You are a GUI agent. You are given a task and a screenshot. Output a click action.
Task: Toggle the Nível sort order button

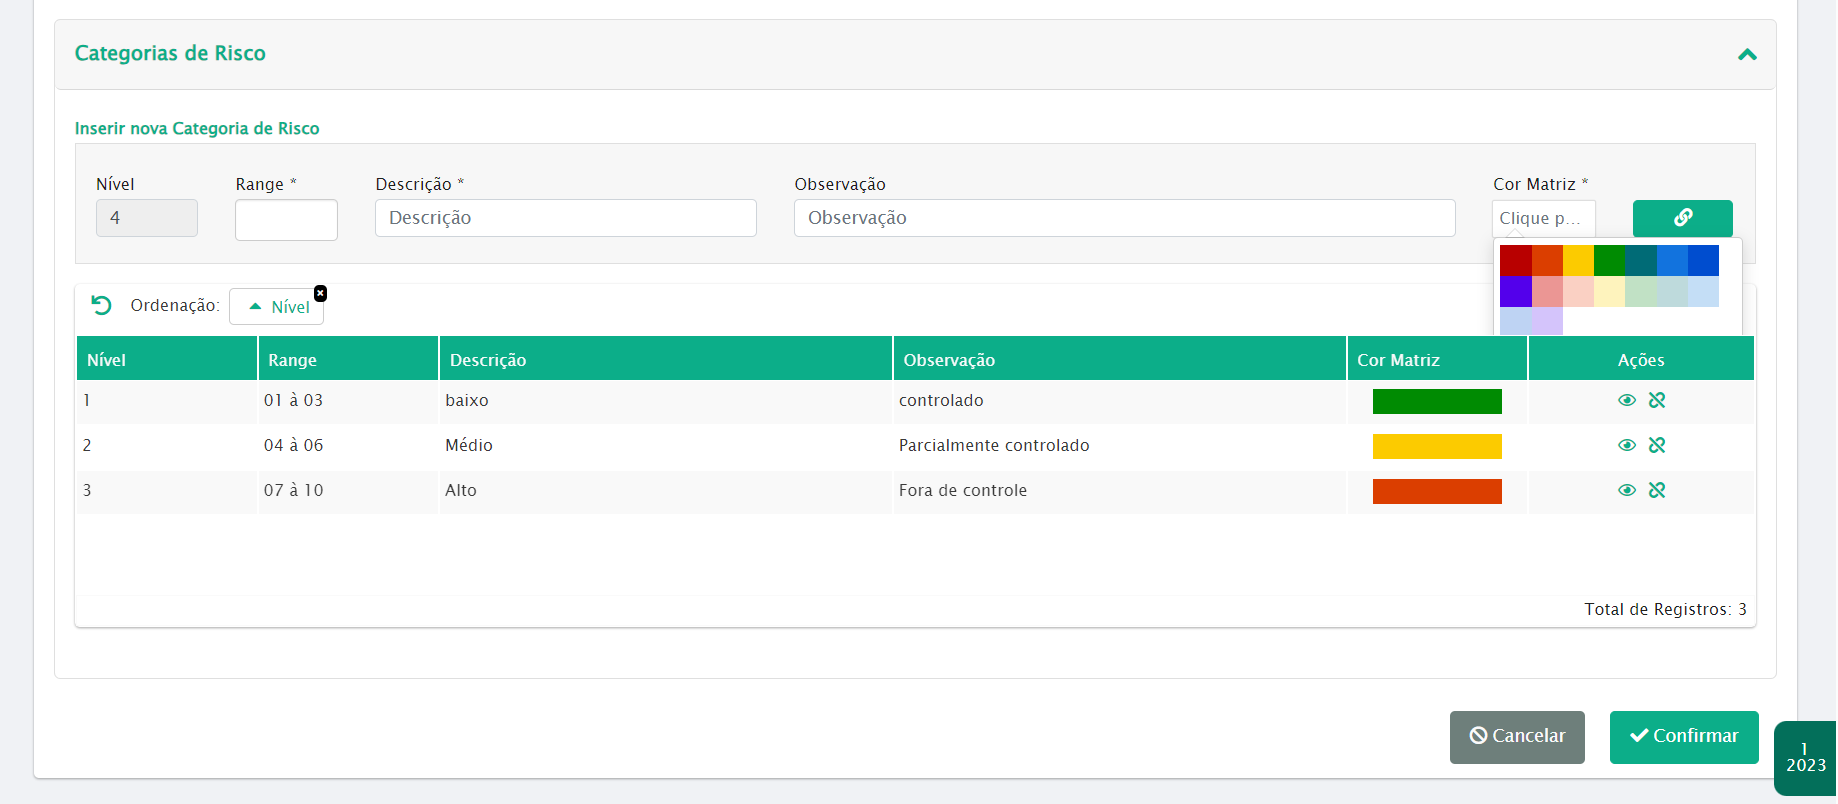[x=278, y=307]
